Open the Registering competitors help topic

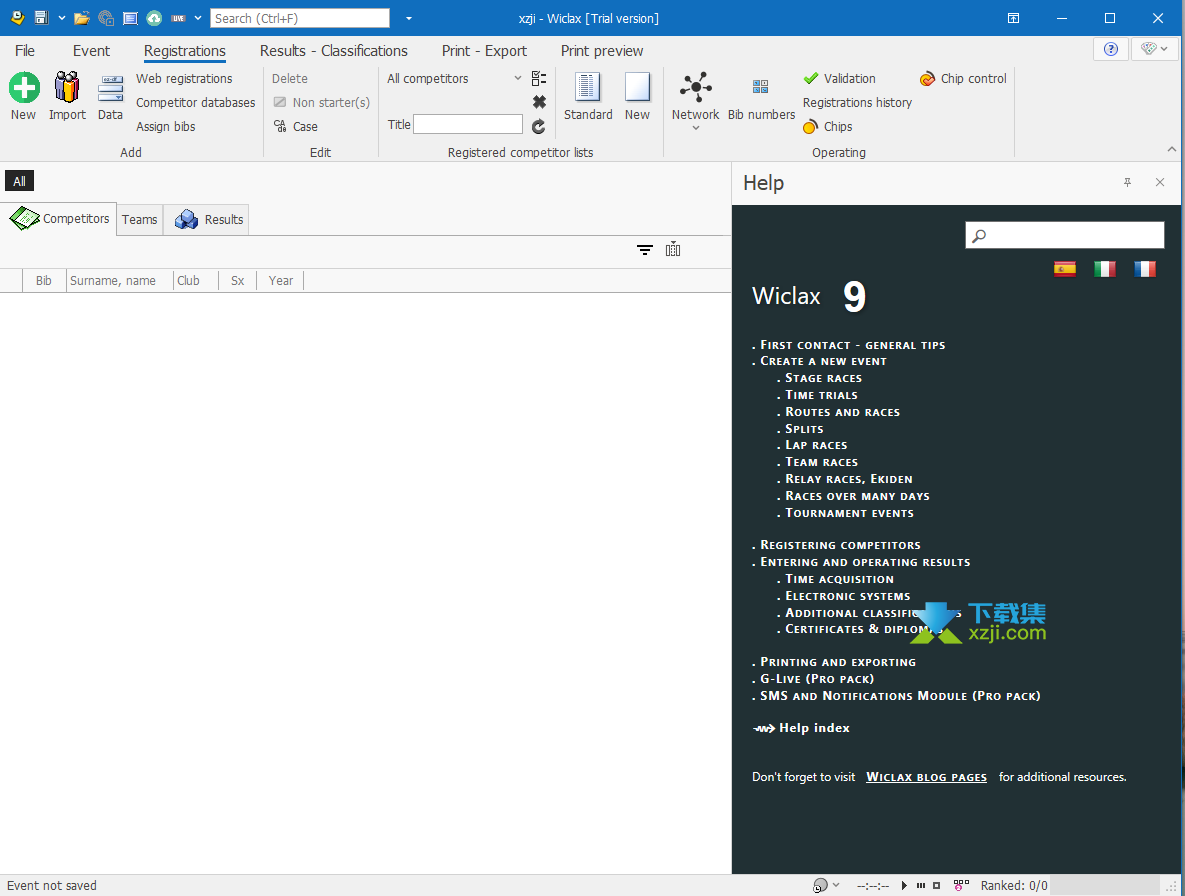(x=840, y=545)
